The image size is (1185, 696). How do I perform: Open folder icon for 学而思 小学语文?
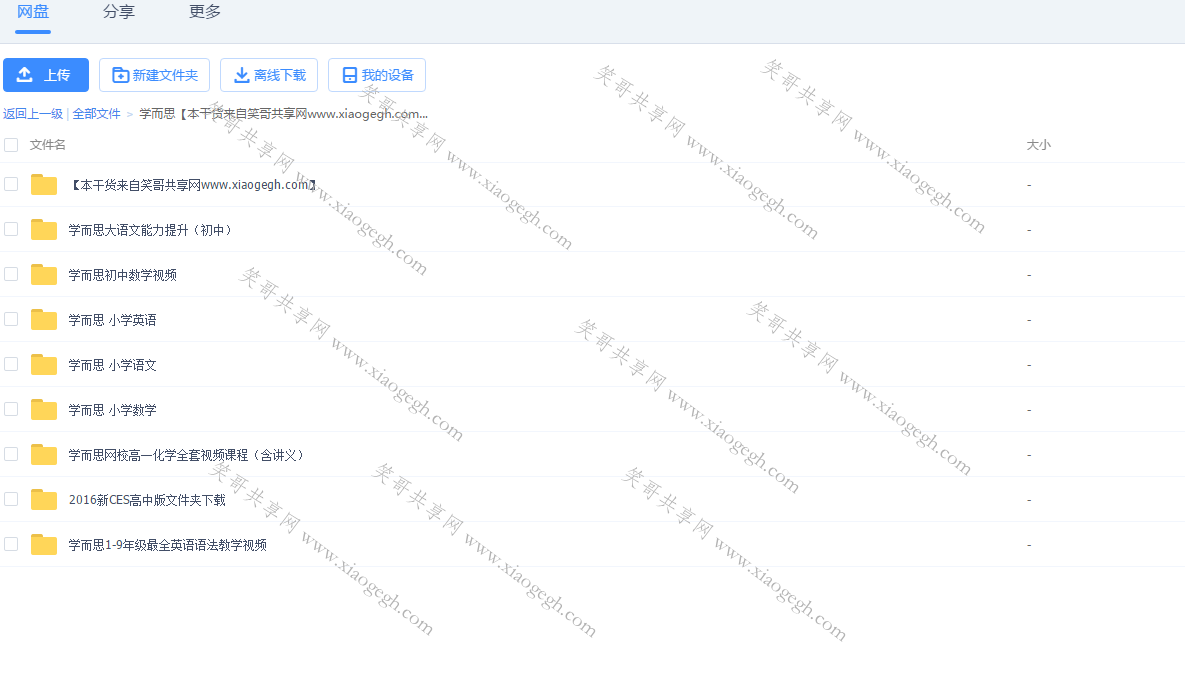pyautogui.click(x=44, y=365)
